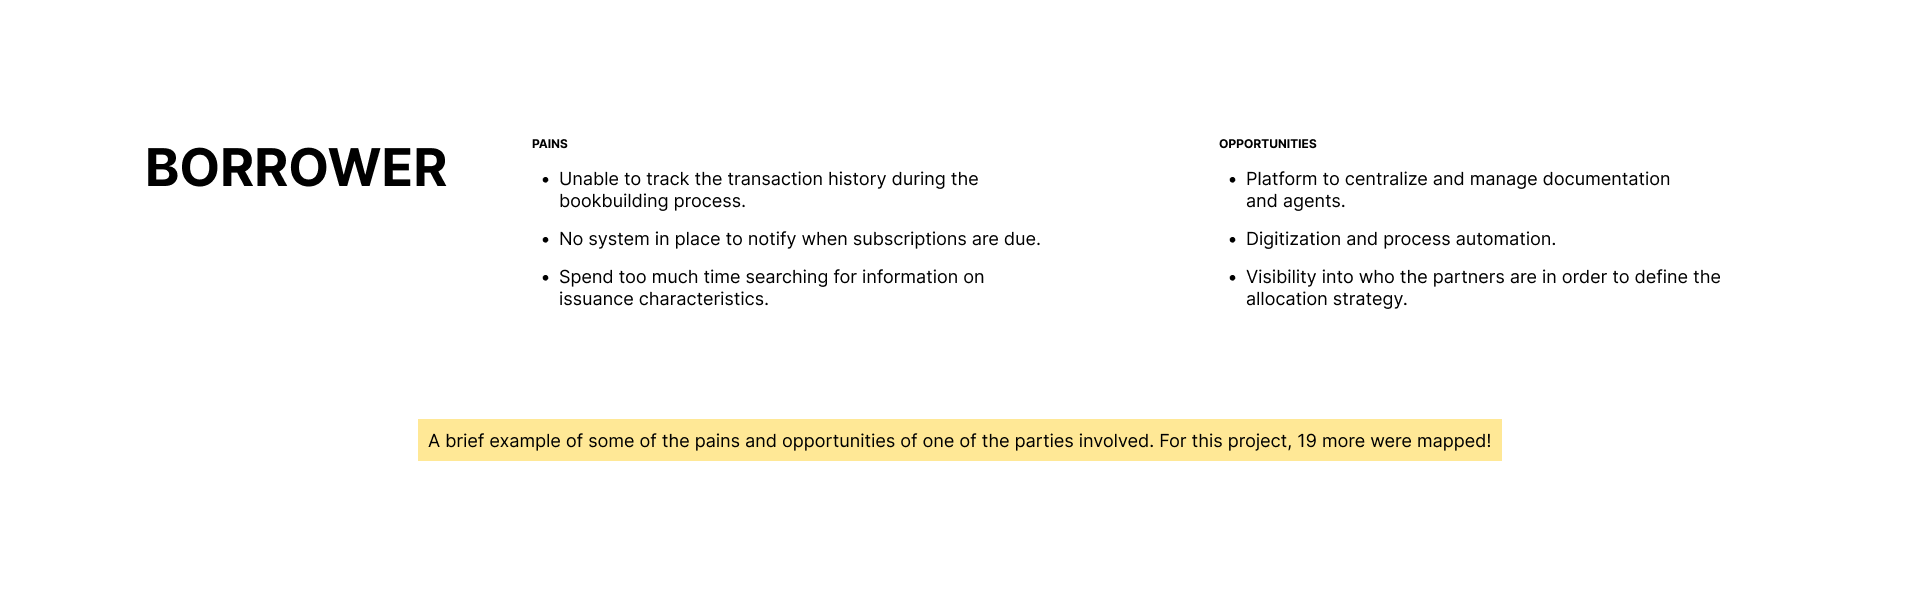
Task: Select the PAINS section label
Action: (x=550, y=144)
